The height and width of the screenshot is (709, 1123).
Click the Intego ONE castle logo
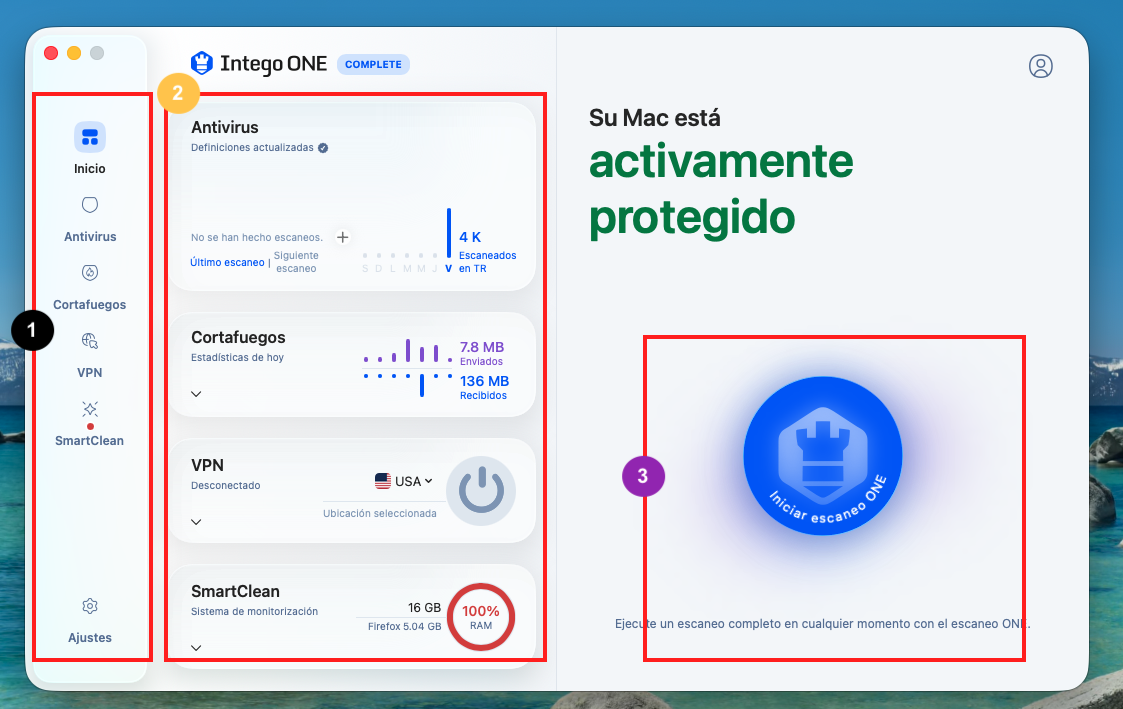coord(202,64)
